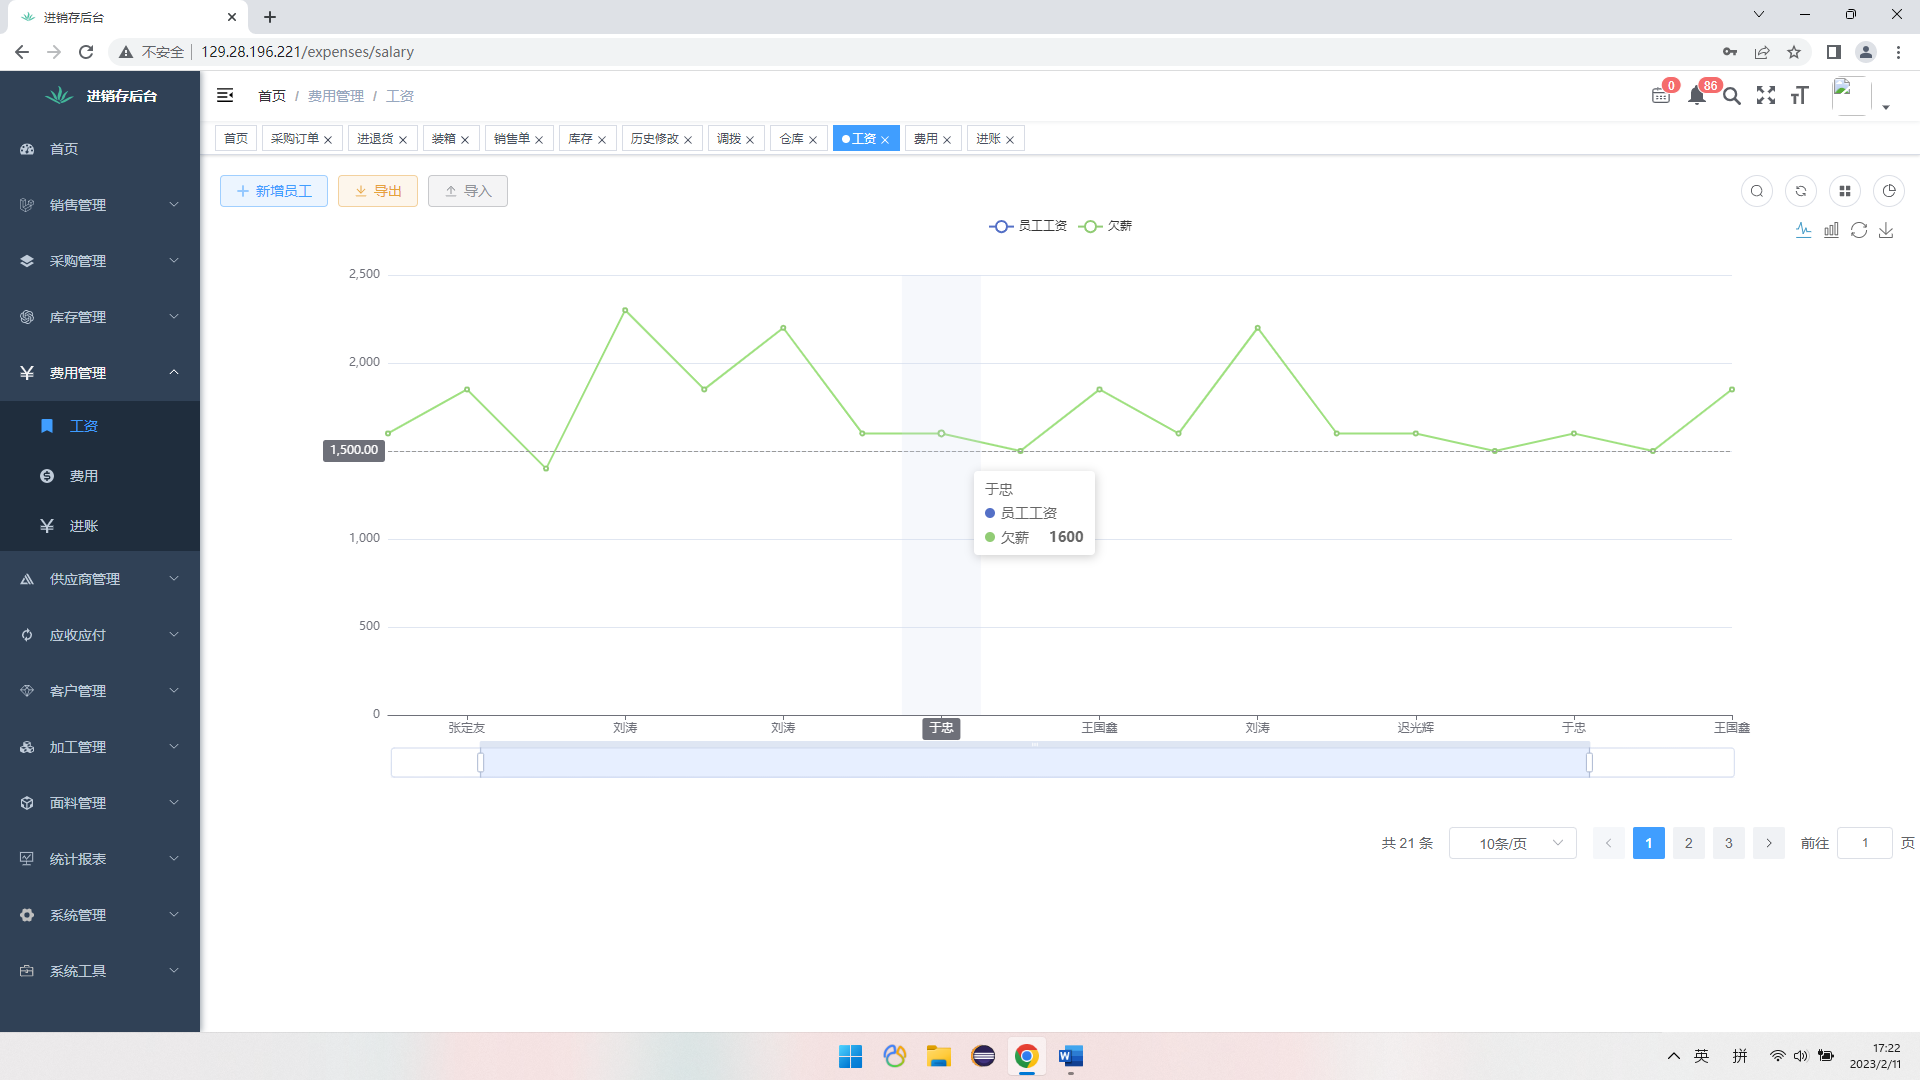1920x1080 pixels.
Task: Select 工资 in the sidebar submenu
Action: click(100, 426)
